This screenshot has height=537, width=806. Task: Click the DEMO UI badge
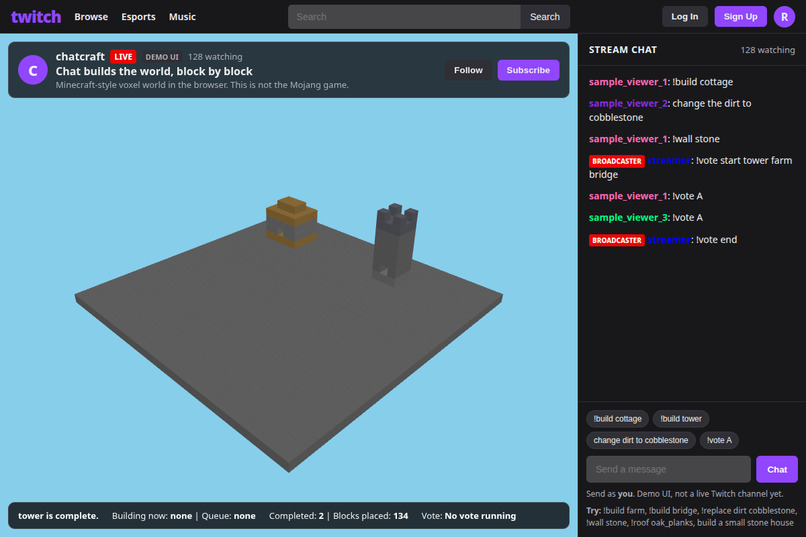pos(162,57)
